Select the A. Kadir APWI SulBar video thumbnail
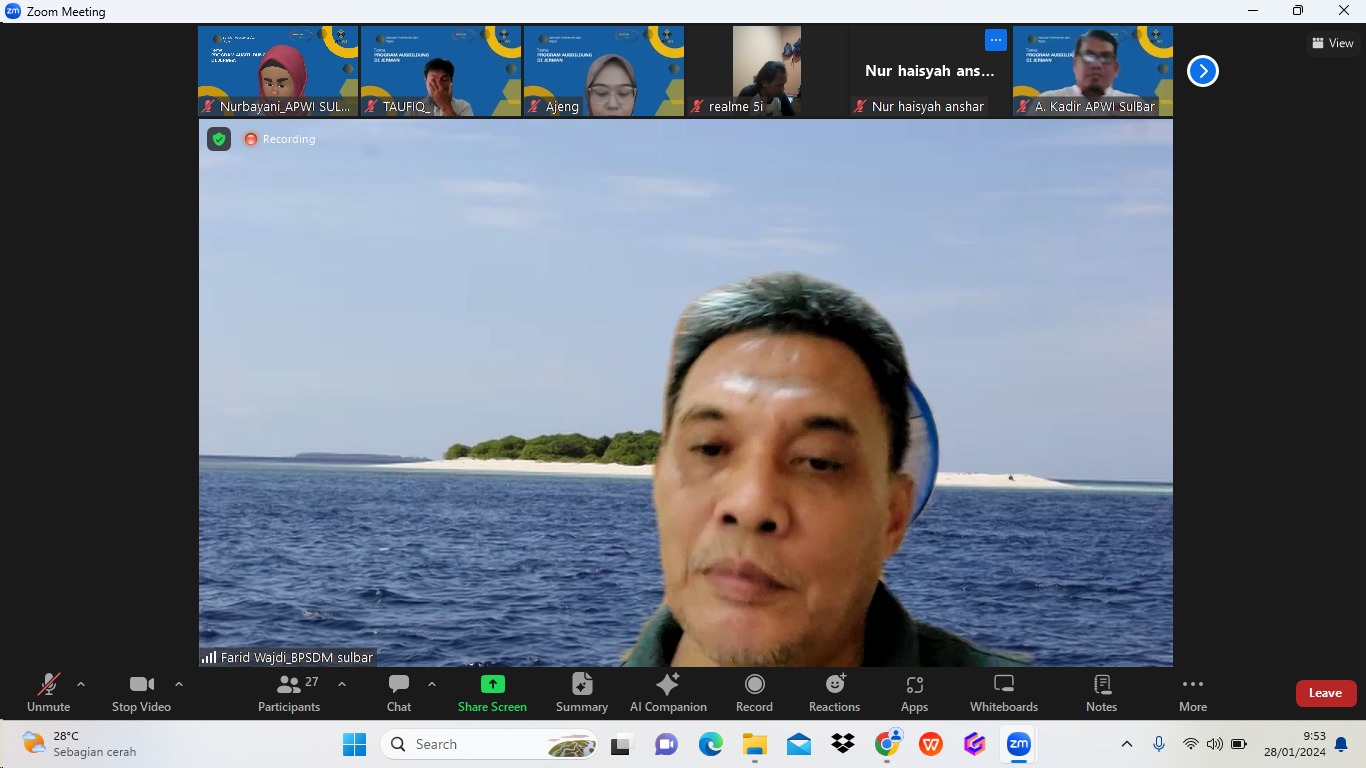Screen dimensions: 1366x768 [x=1092, y=70]
